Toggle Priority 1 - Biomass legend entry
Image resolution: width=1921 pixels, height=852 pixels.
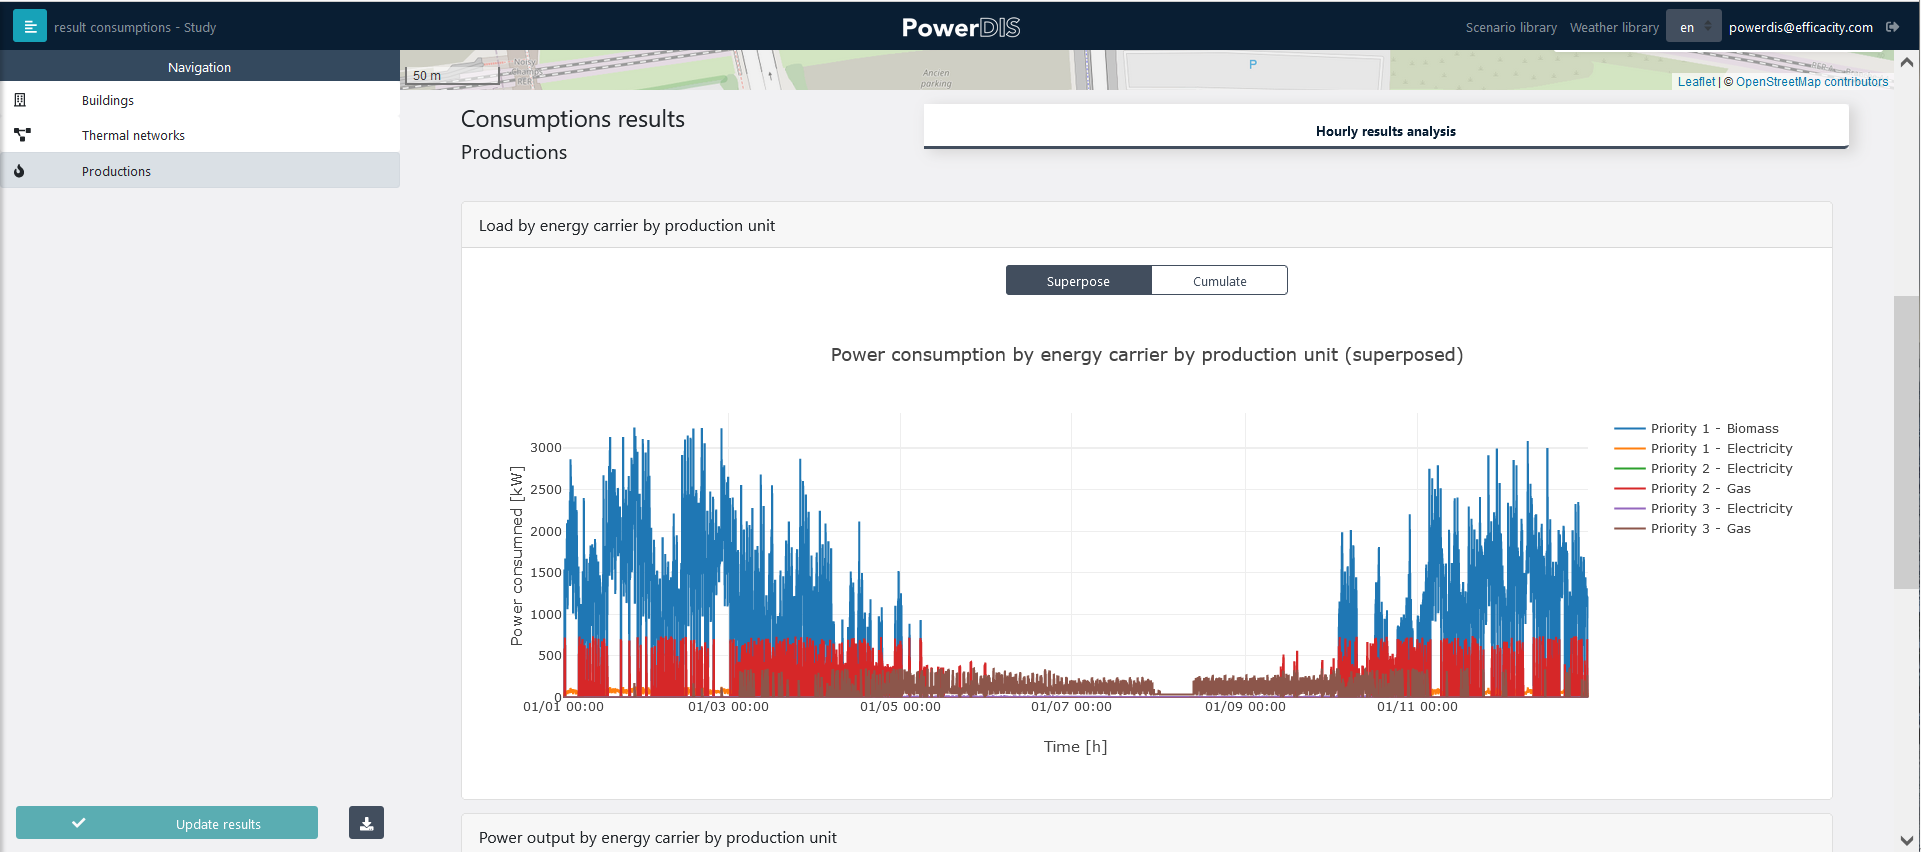[x=1697, y=428]
